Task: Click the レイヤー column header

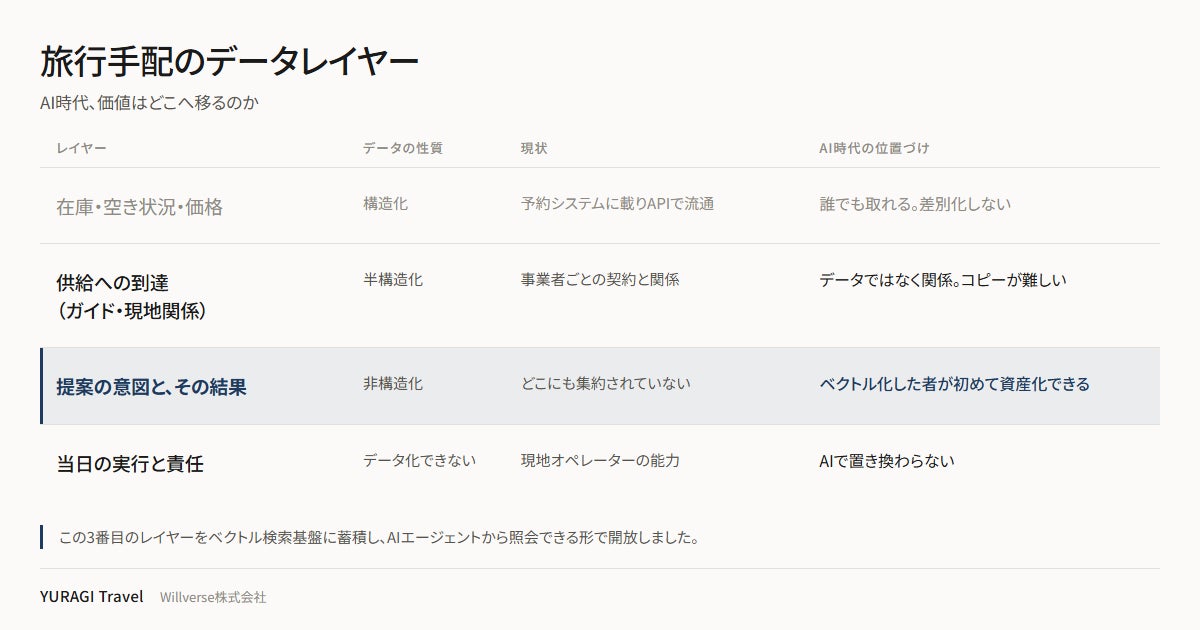Action: click(81, 148)
